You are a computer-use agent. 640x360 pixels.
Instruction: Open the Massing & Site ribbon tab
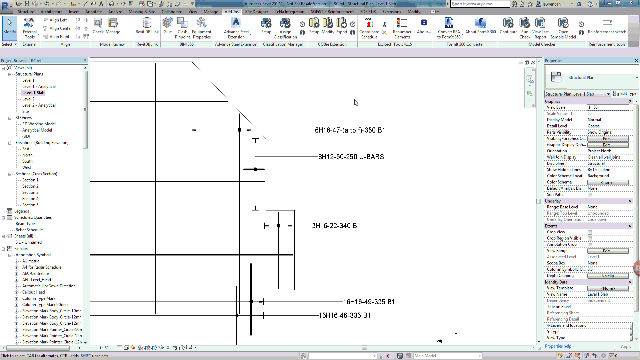[x=141, y=12]
